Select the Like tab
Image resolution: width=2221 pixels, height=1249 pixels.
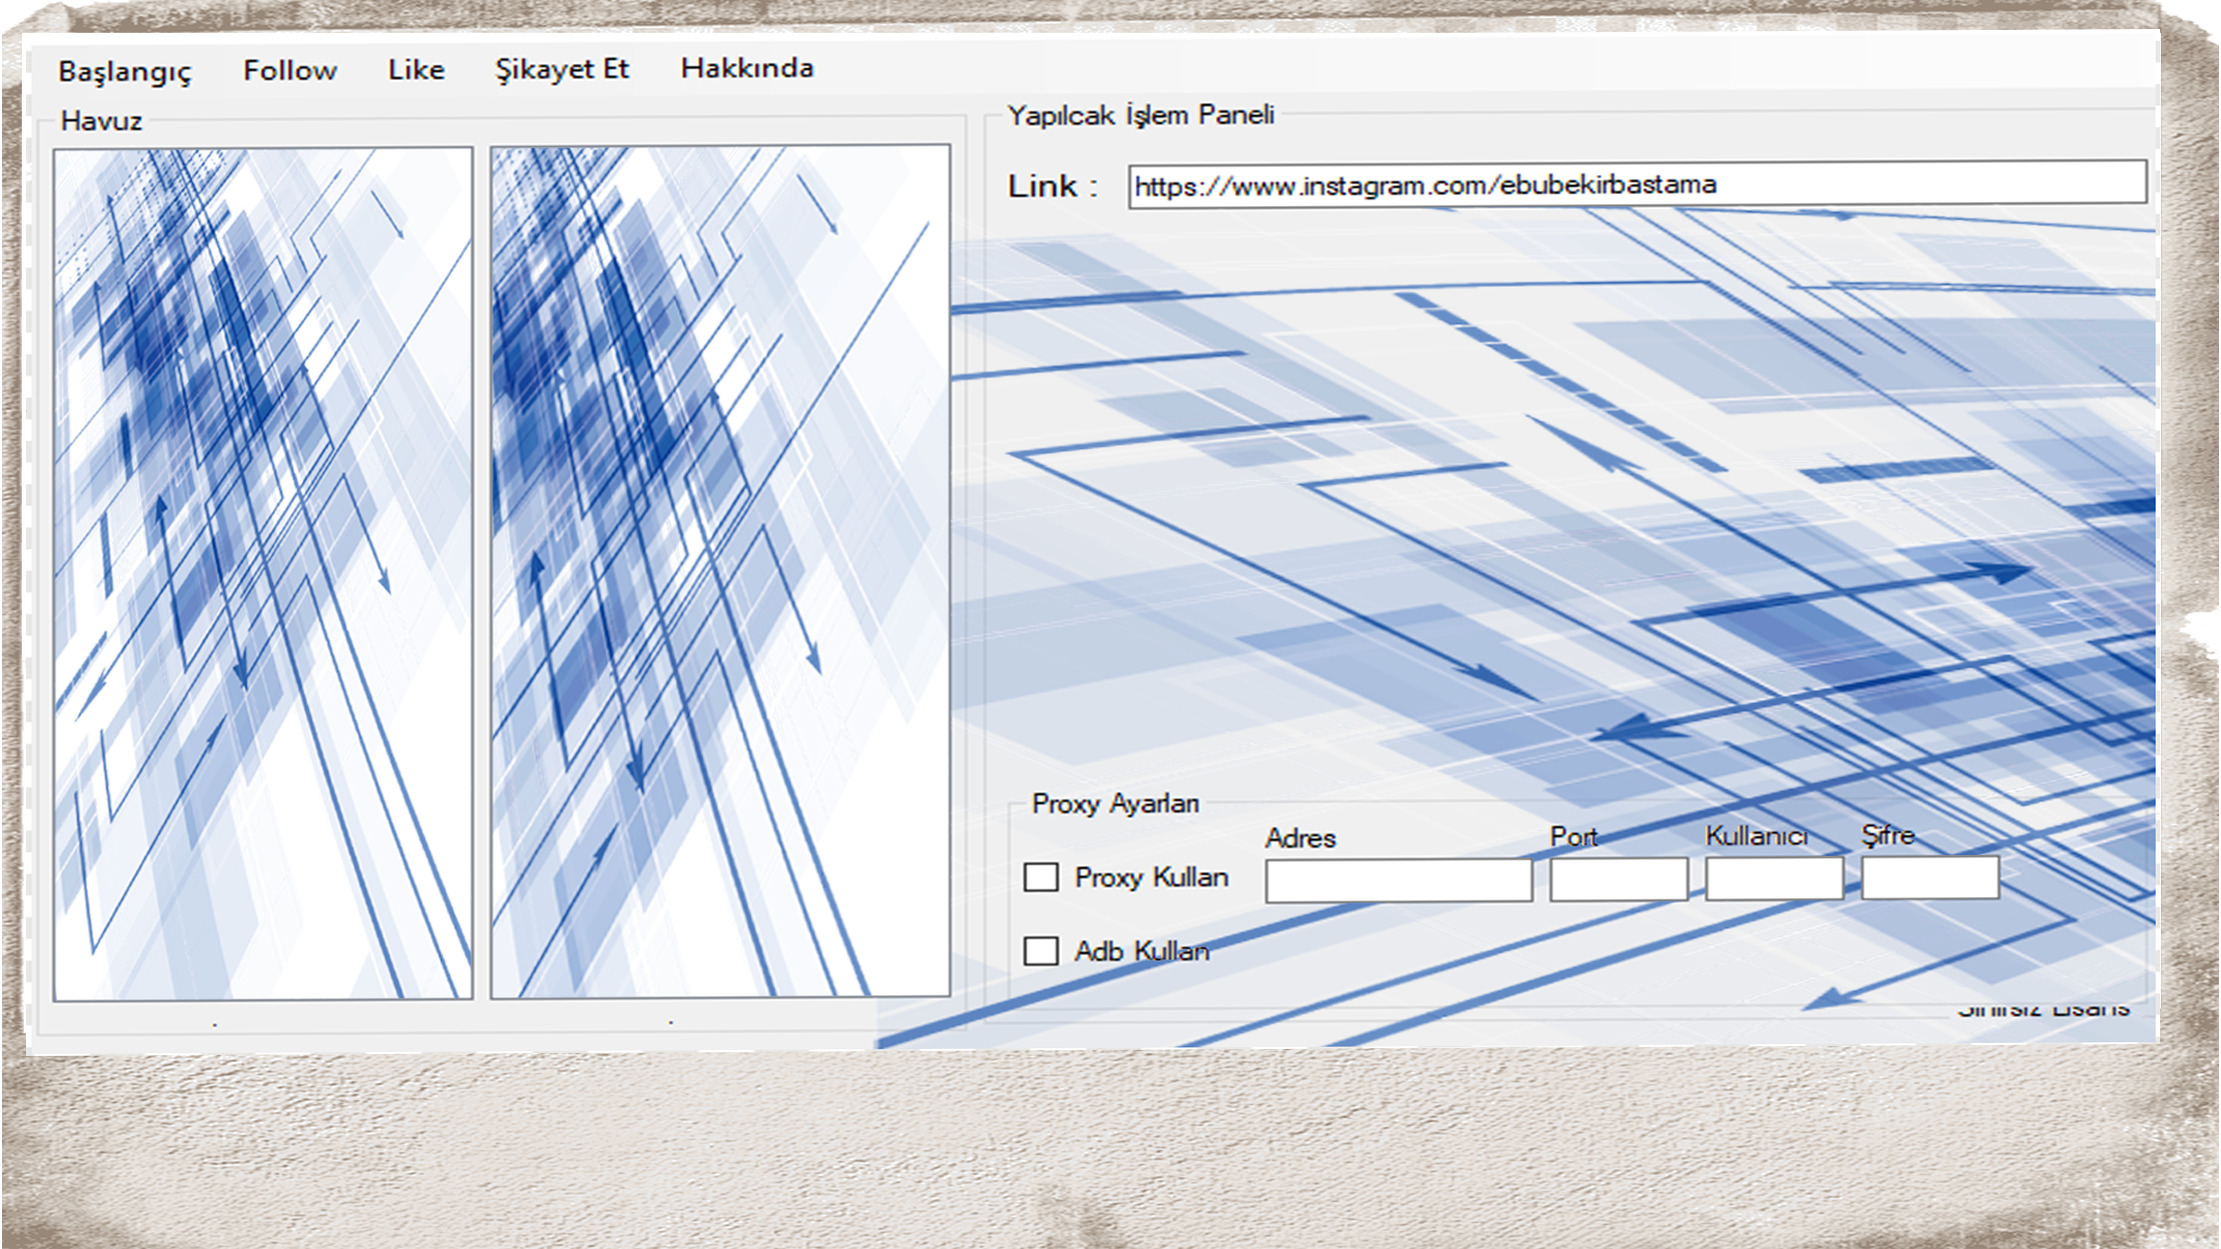(416, 70)
